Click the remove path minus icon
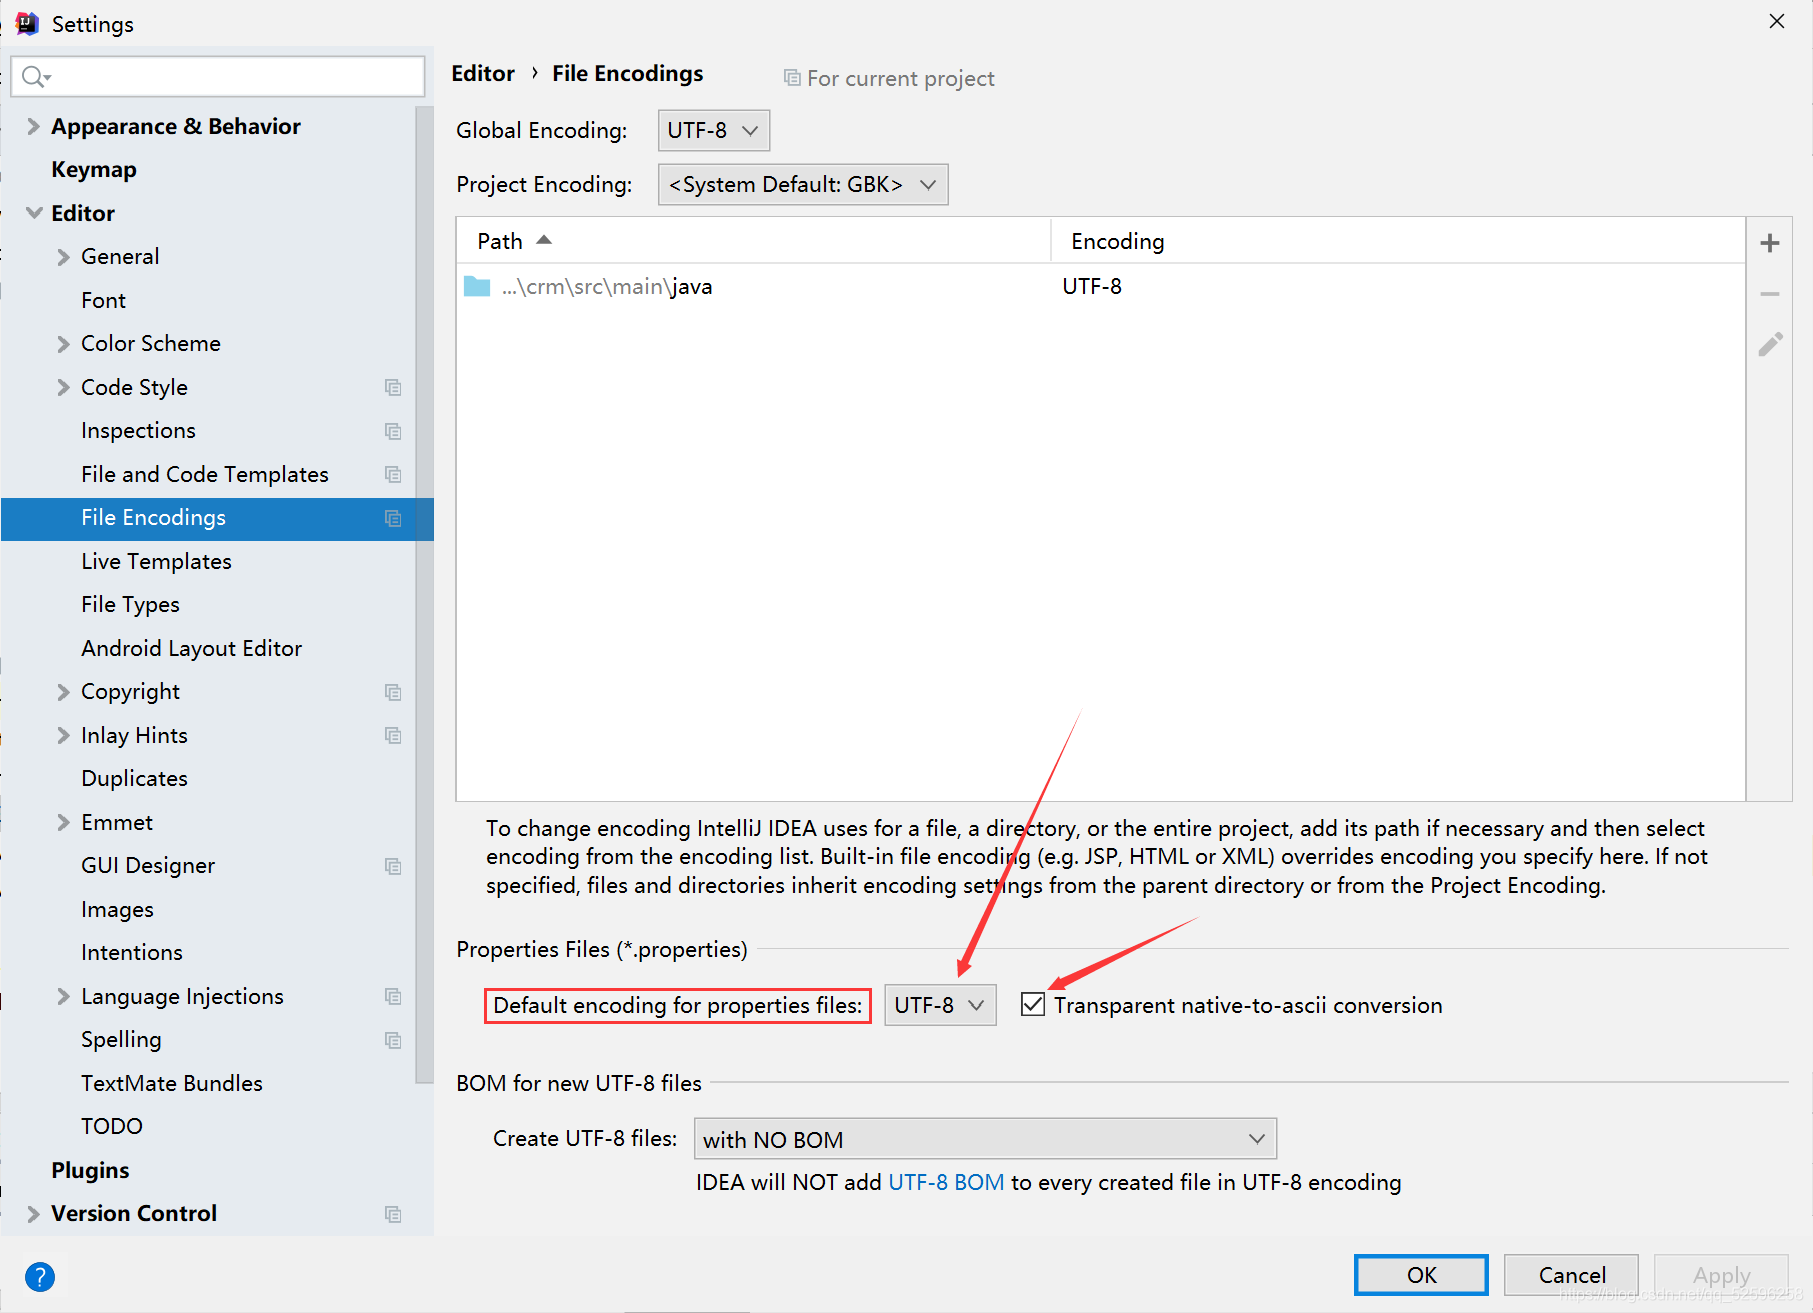 point(1769,294)
